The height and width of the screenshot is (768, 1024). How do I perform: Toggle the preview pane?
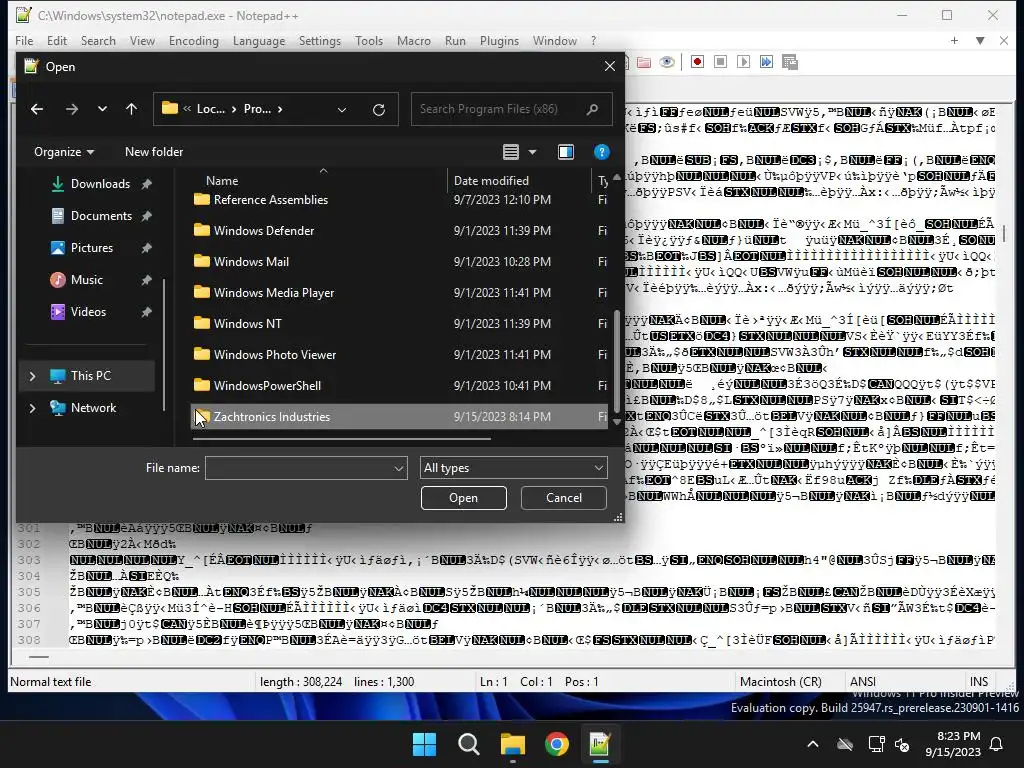coord(566,152)
